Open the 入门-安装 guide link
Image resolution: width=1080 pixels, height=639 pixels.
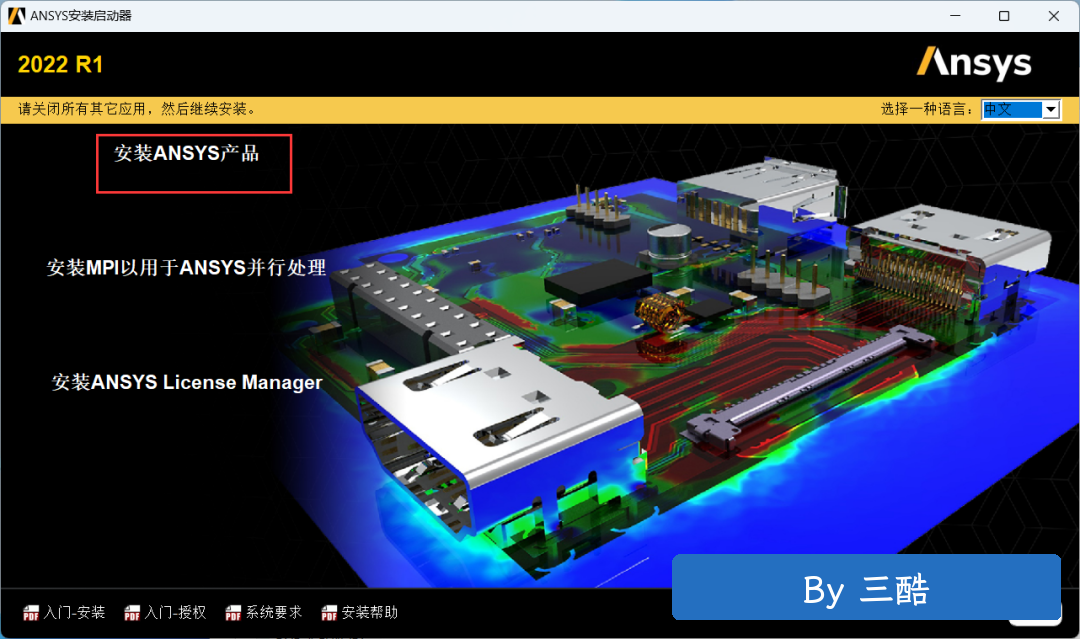[74, 612]
